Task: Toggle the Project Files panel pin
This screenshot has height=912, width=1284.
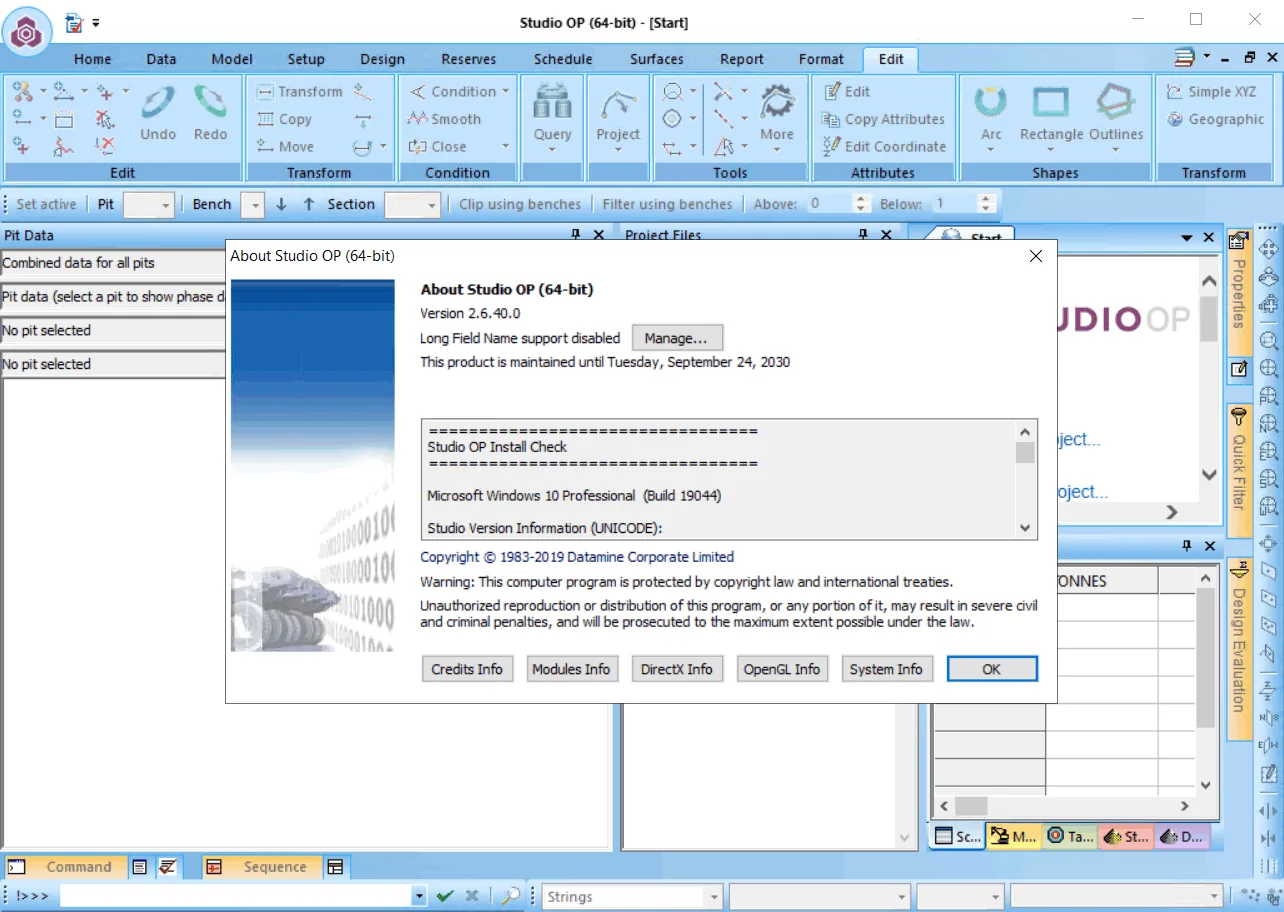Action: point(863,235)
